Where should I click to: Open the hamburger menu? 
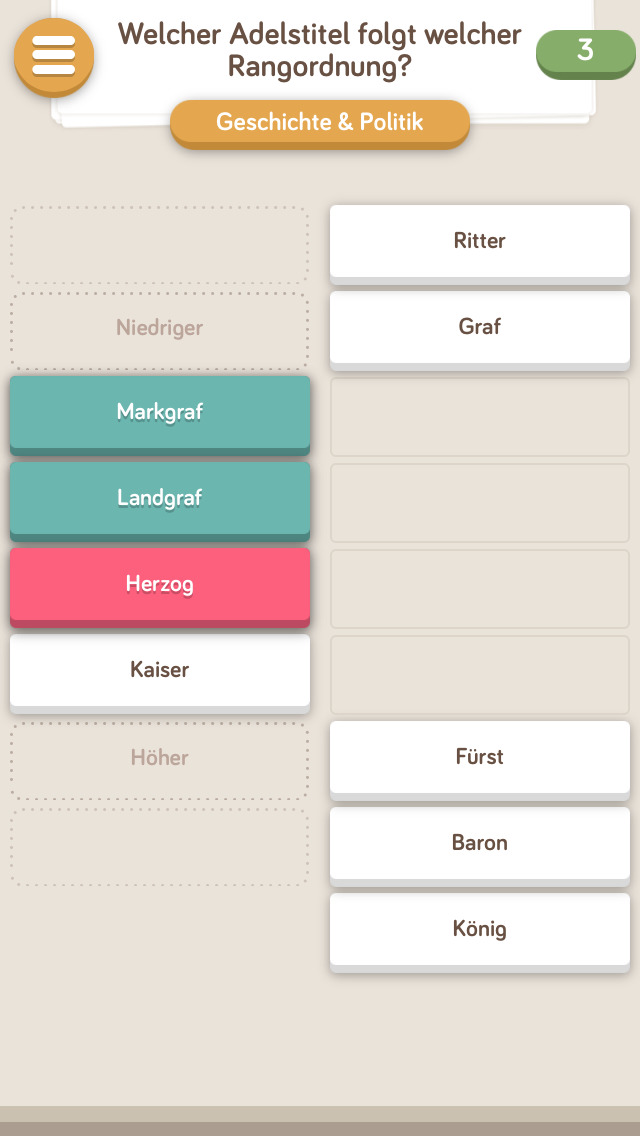[x=54, y=54]
